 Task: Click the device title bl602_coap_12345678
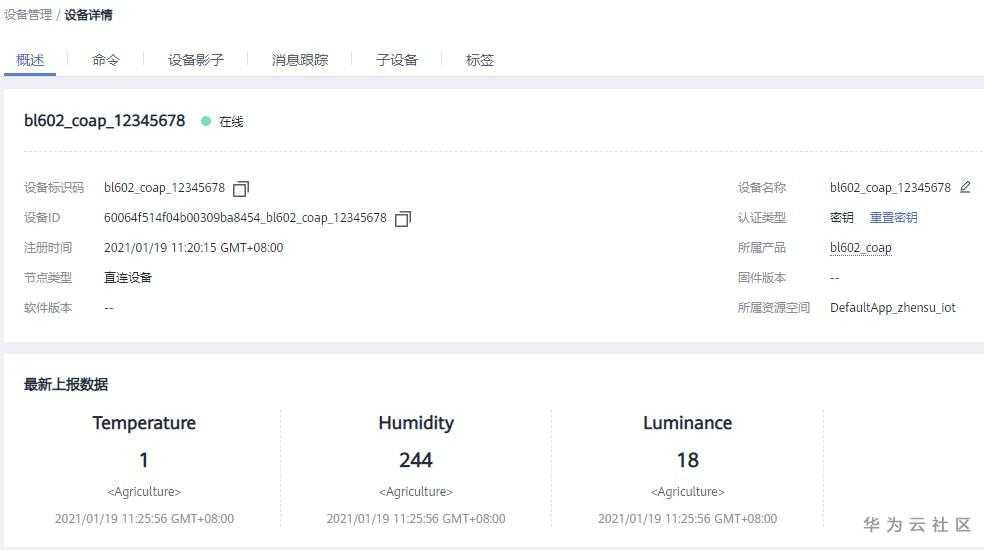coord(105,121)
